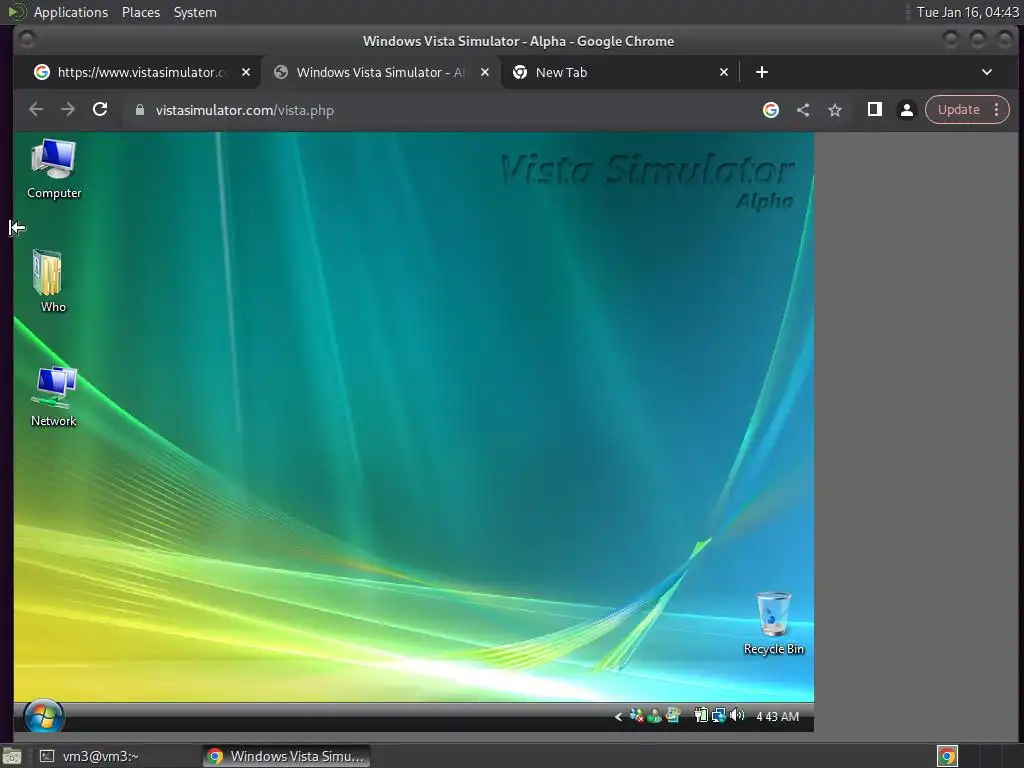
Task: Open a new tab with the plus button
Action: pos(761,72)
